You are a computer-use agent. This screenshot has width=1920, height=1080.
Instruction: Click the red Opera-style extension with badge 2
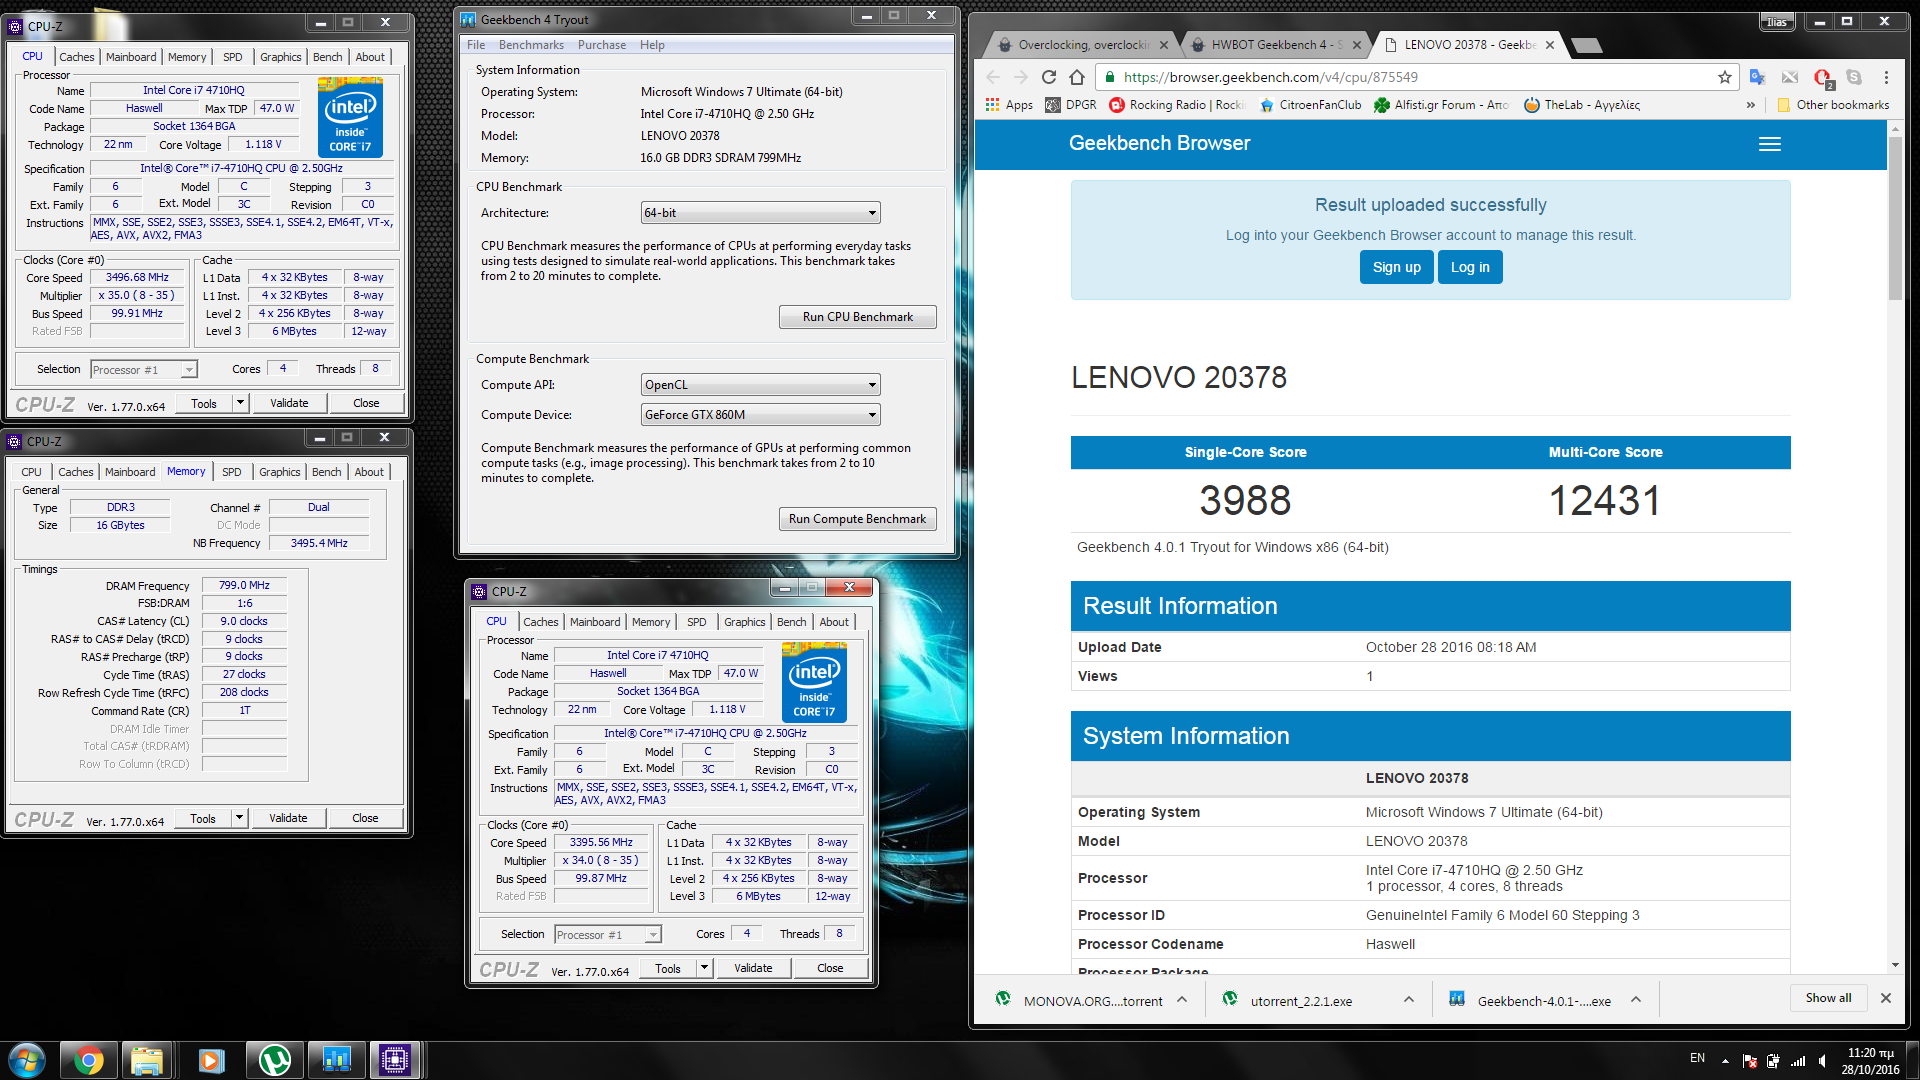pyautogui.click(x=1822, y=77)
